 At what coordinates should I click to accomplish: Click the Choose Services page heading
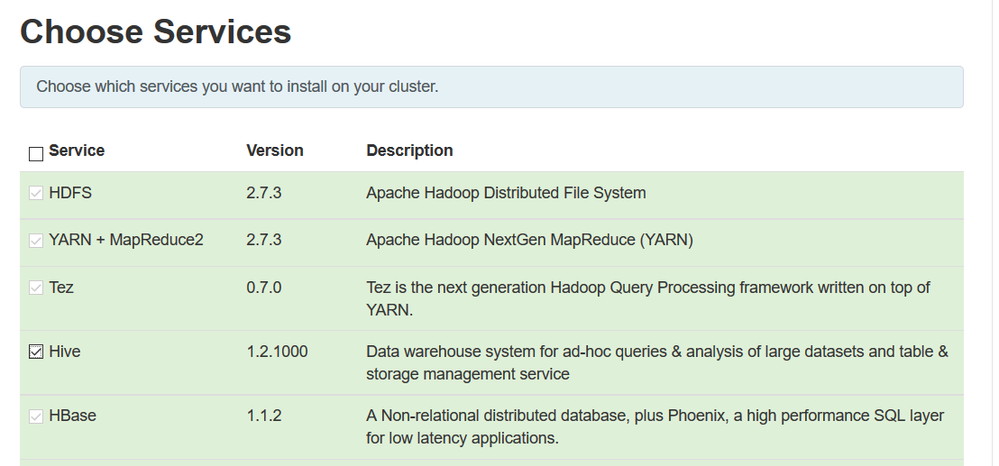(x=156, y=32)
